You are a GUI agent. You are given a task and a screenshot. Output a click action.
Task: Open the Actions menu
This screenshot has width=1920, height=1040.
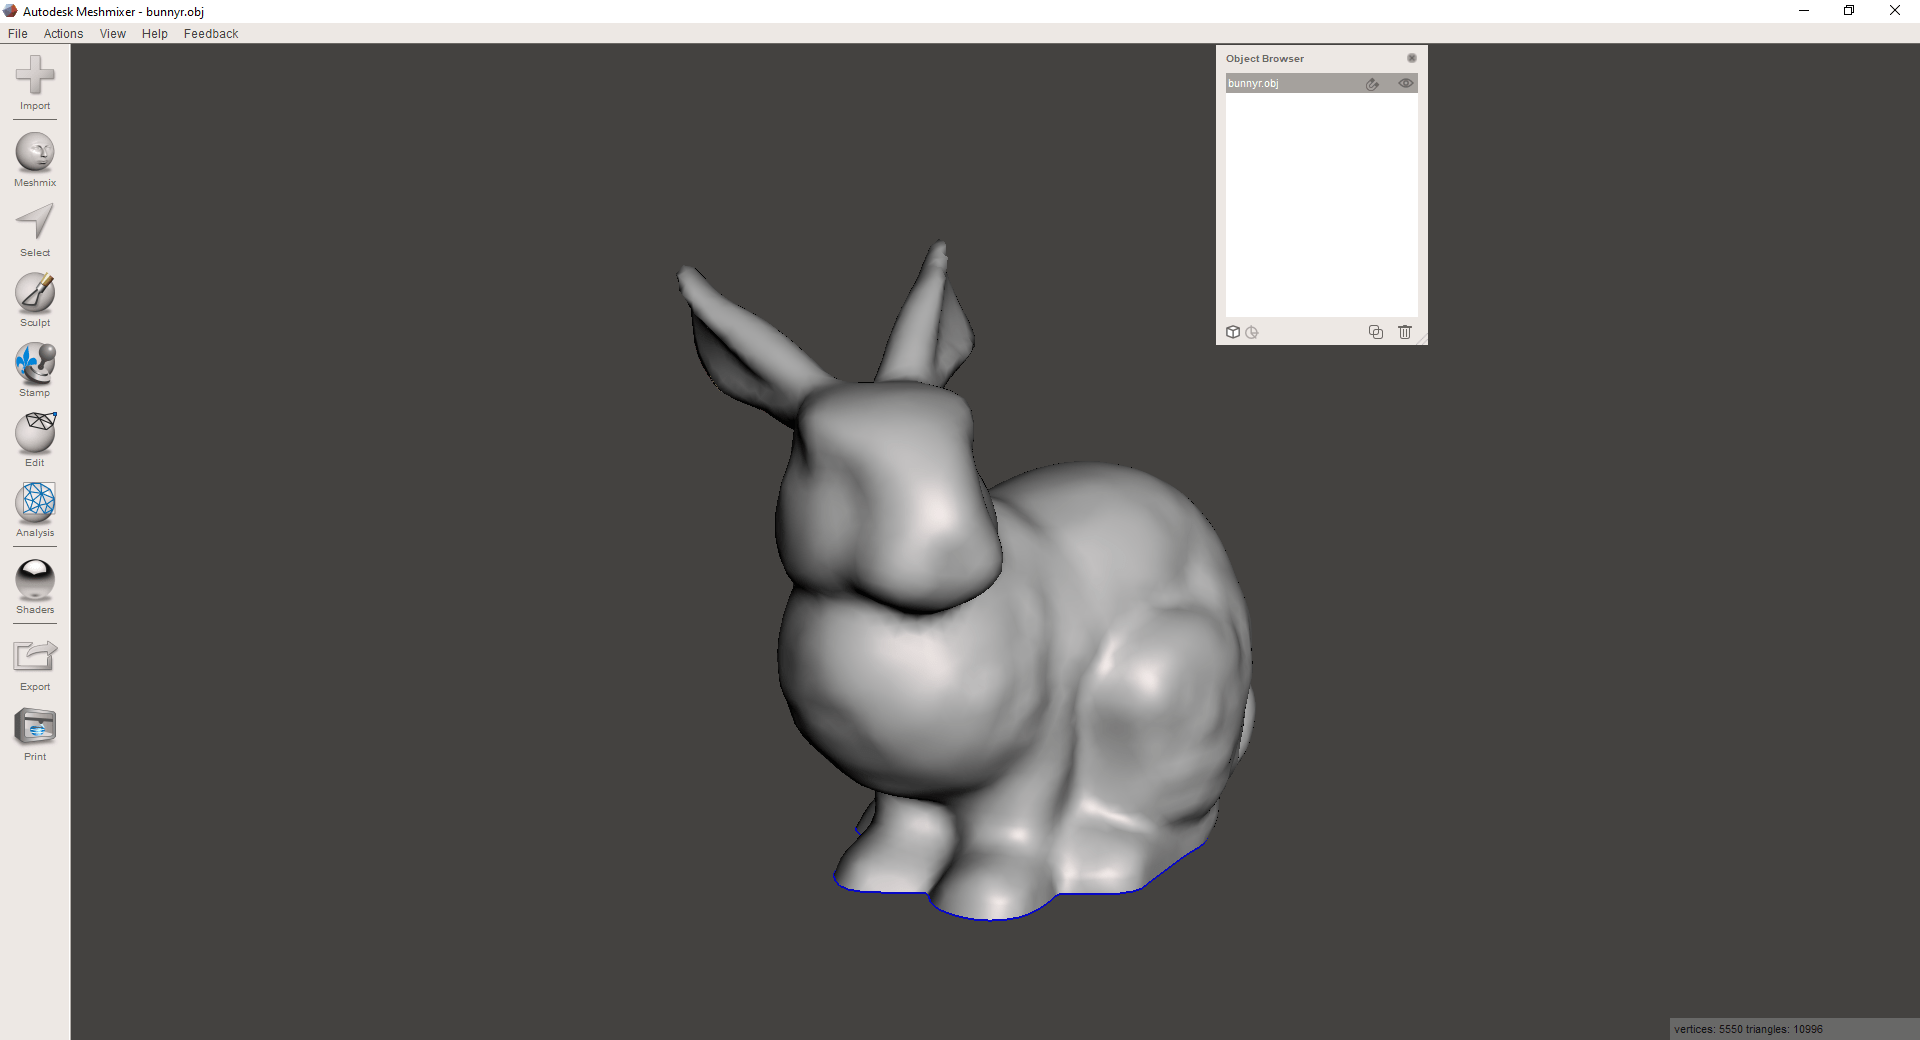coord(63,34)
